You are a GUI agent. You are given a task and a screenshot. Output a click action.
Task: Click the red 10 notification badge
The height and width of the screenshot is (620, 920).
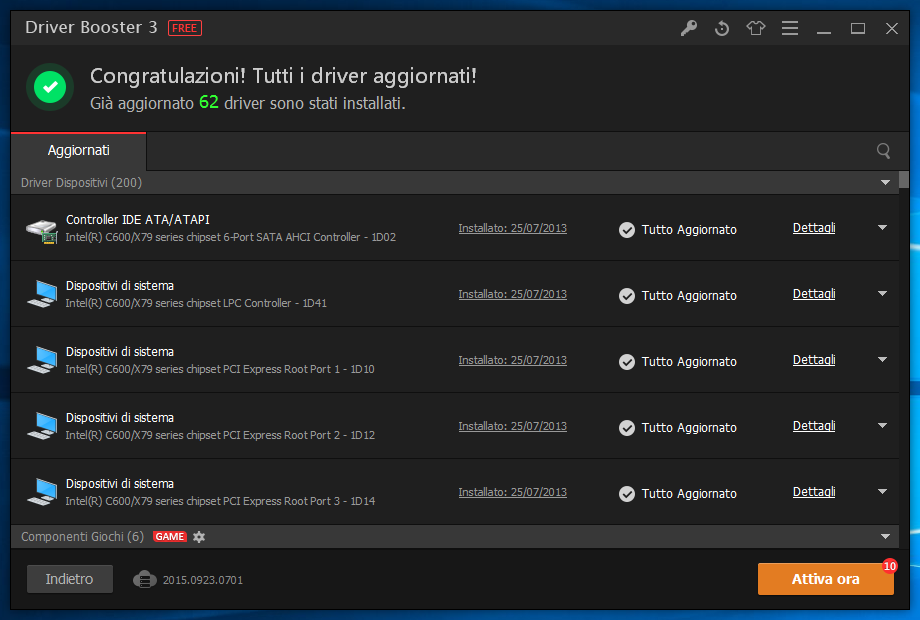tap(889, 566)
